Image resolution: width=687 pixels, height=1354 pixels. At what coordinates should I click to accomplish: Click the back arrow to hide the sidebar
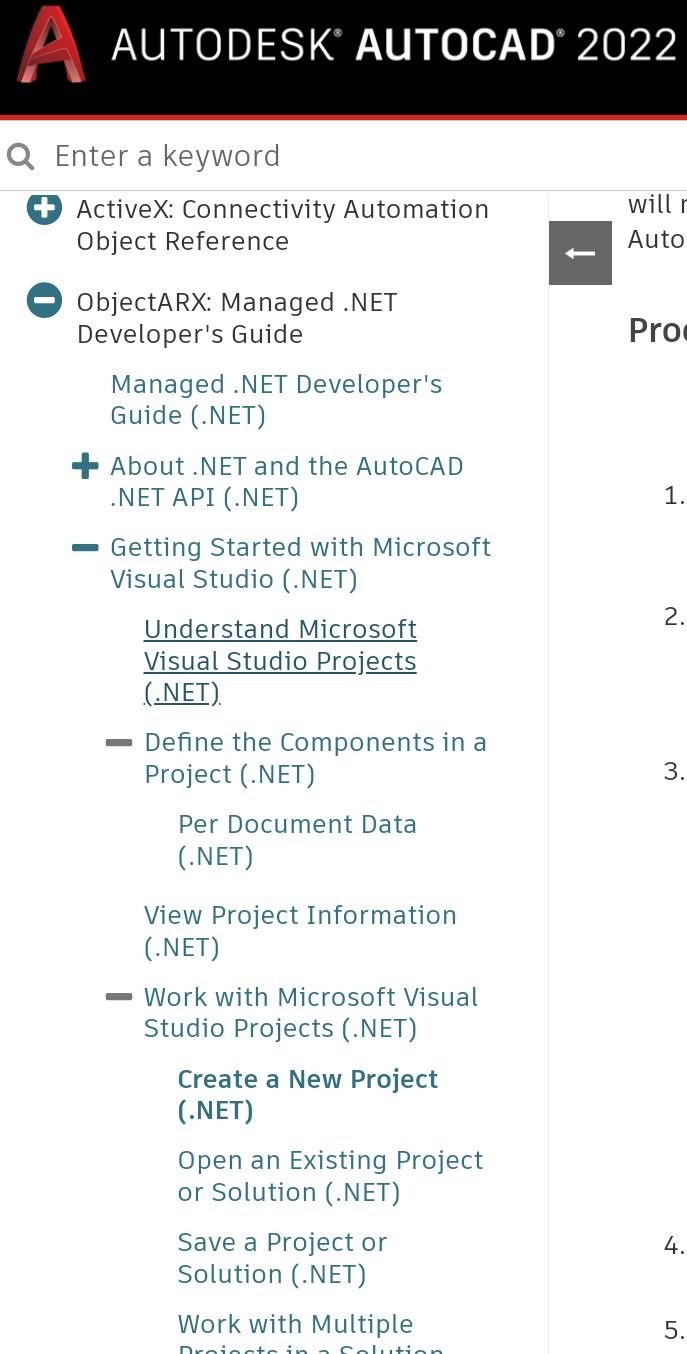579,253
